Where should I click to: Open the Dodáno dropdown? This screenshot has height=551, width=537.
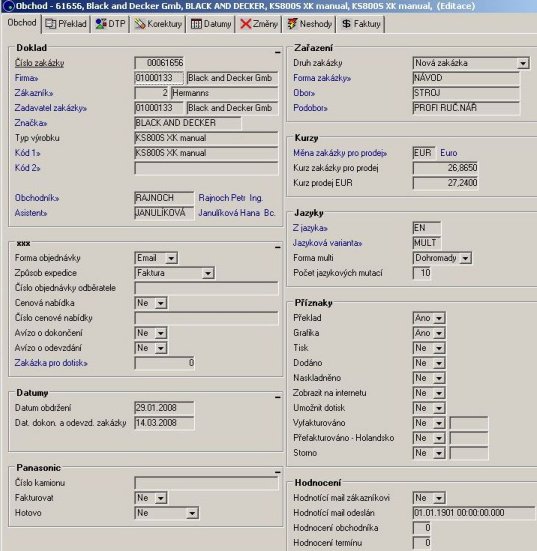(x=439, y=363)
